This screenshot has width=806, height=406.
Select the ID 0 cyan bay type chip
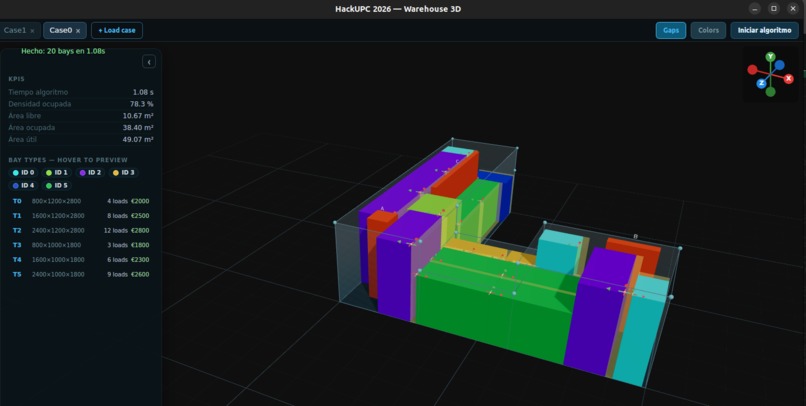click(23, 173)
